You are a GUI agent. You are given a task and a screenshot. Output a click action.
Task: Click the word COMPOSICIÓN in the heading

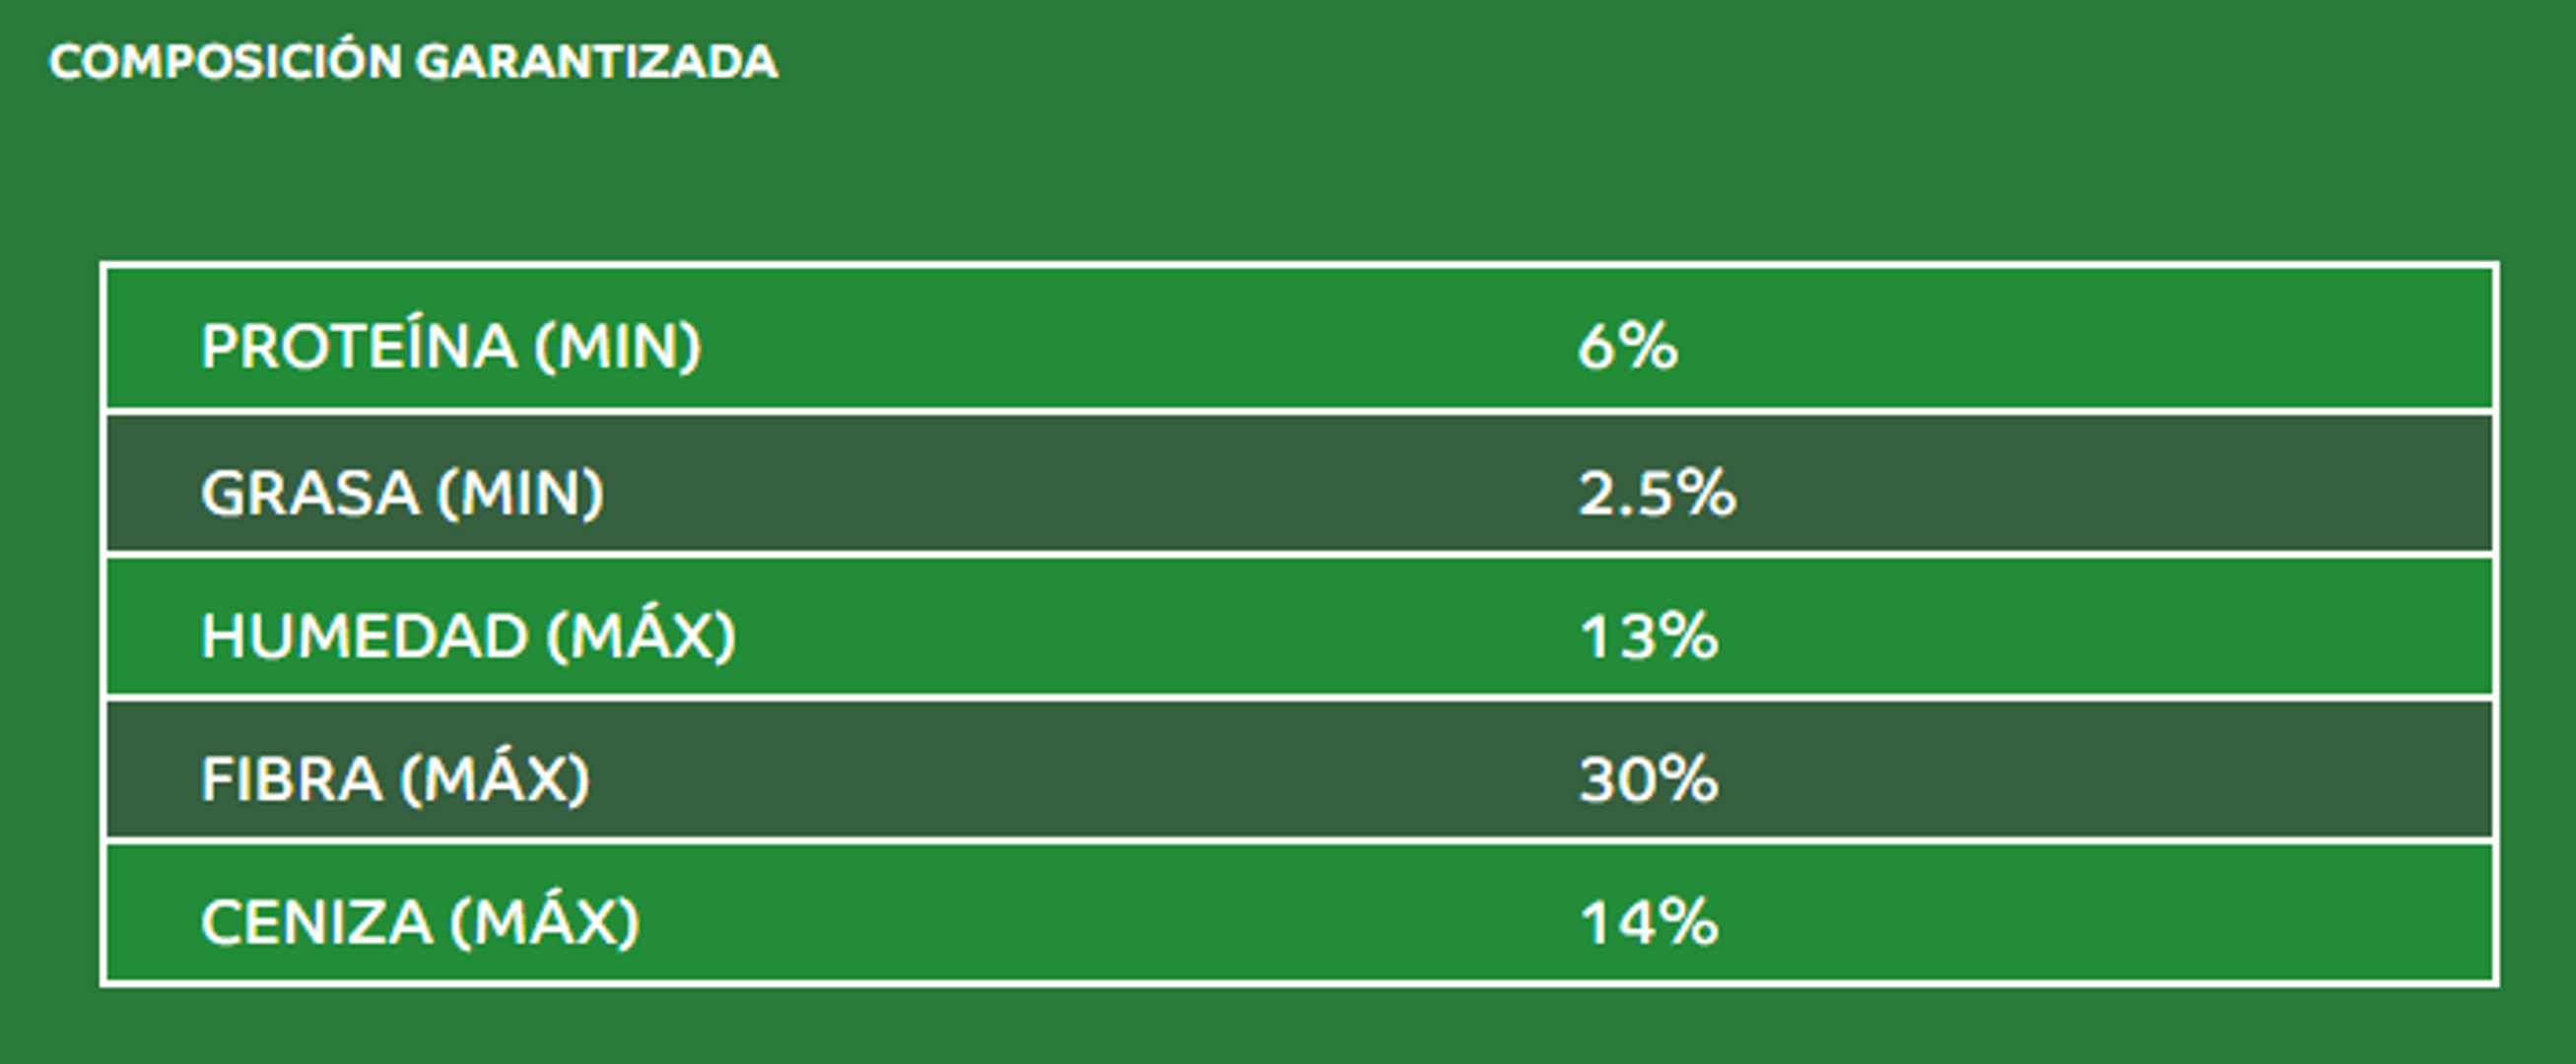pyautogui.click(x=225, y=62)
